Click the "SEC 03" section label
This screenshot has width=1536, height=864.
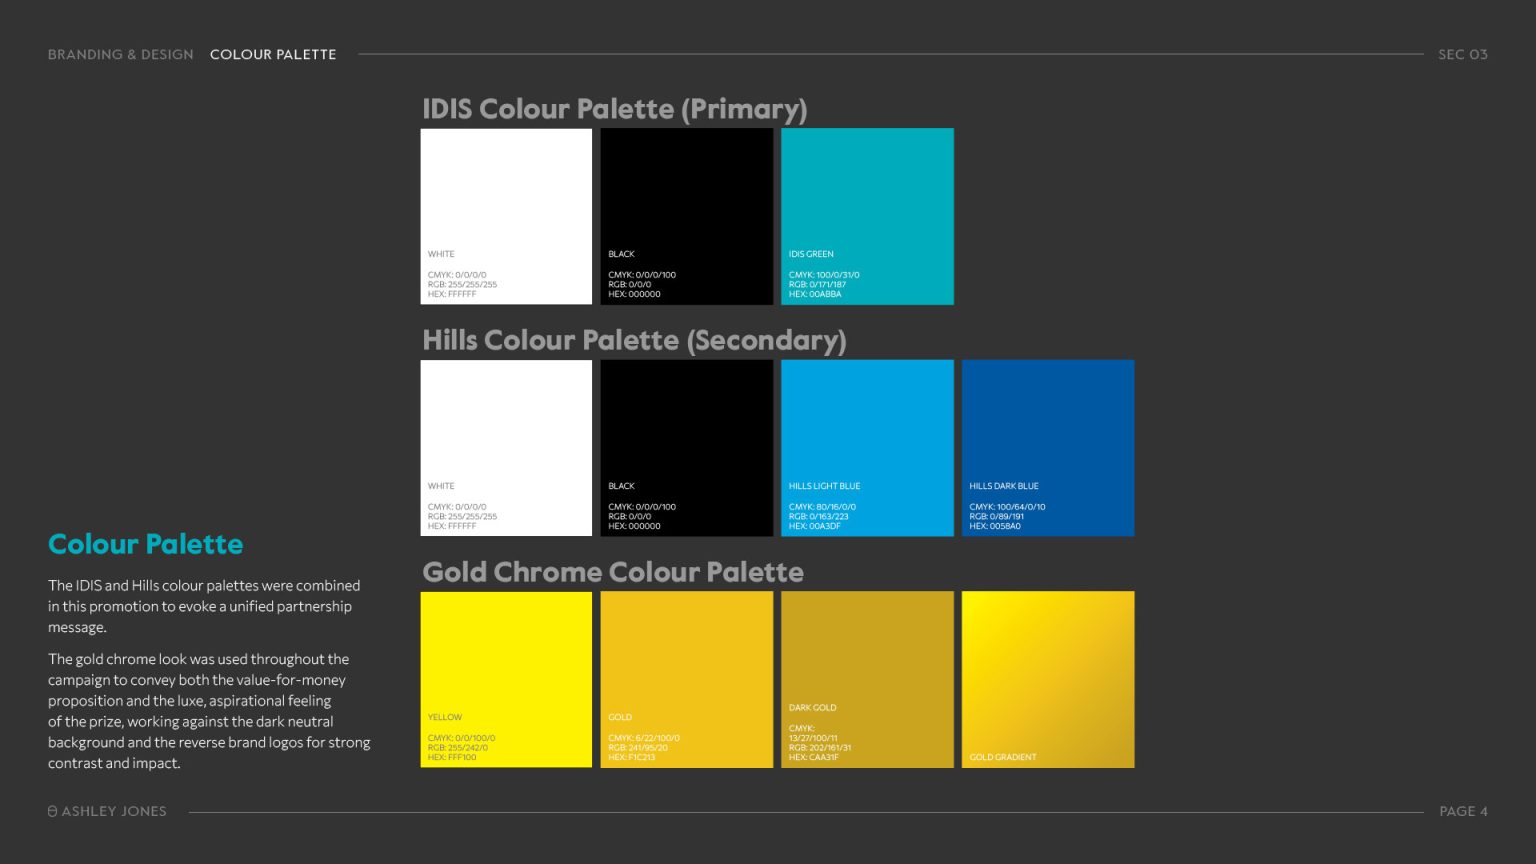1463,54
